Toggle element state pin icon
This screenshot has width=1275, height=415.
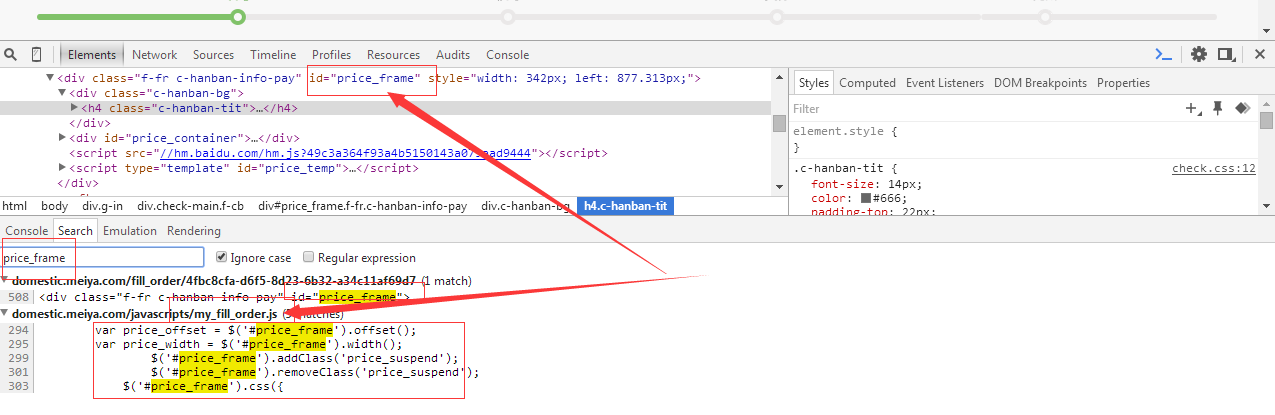tap(1217, 108)
